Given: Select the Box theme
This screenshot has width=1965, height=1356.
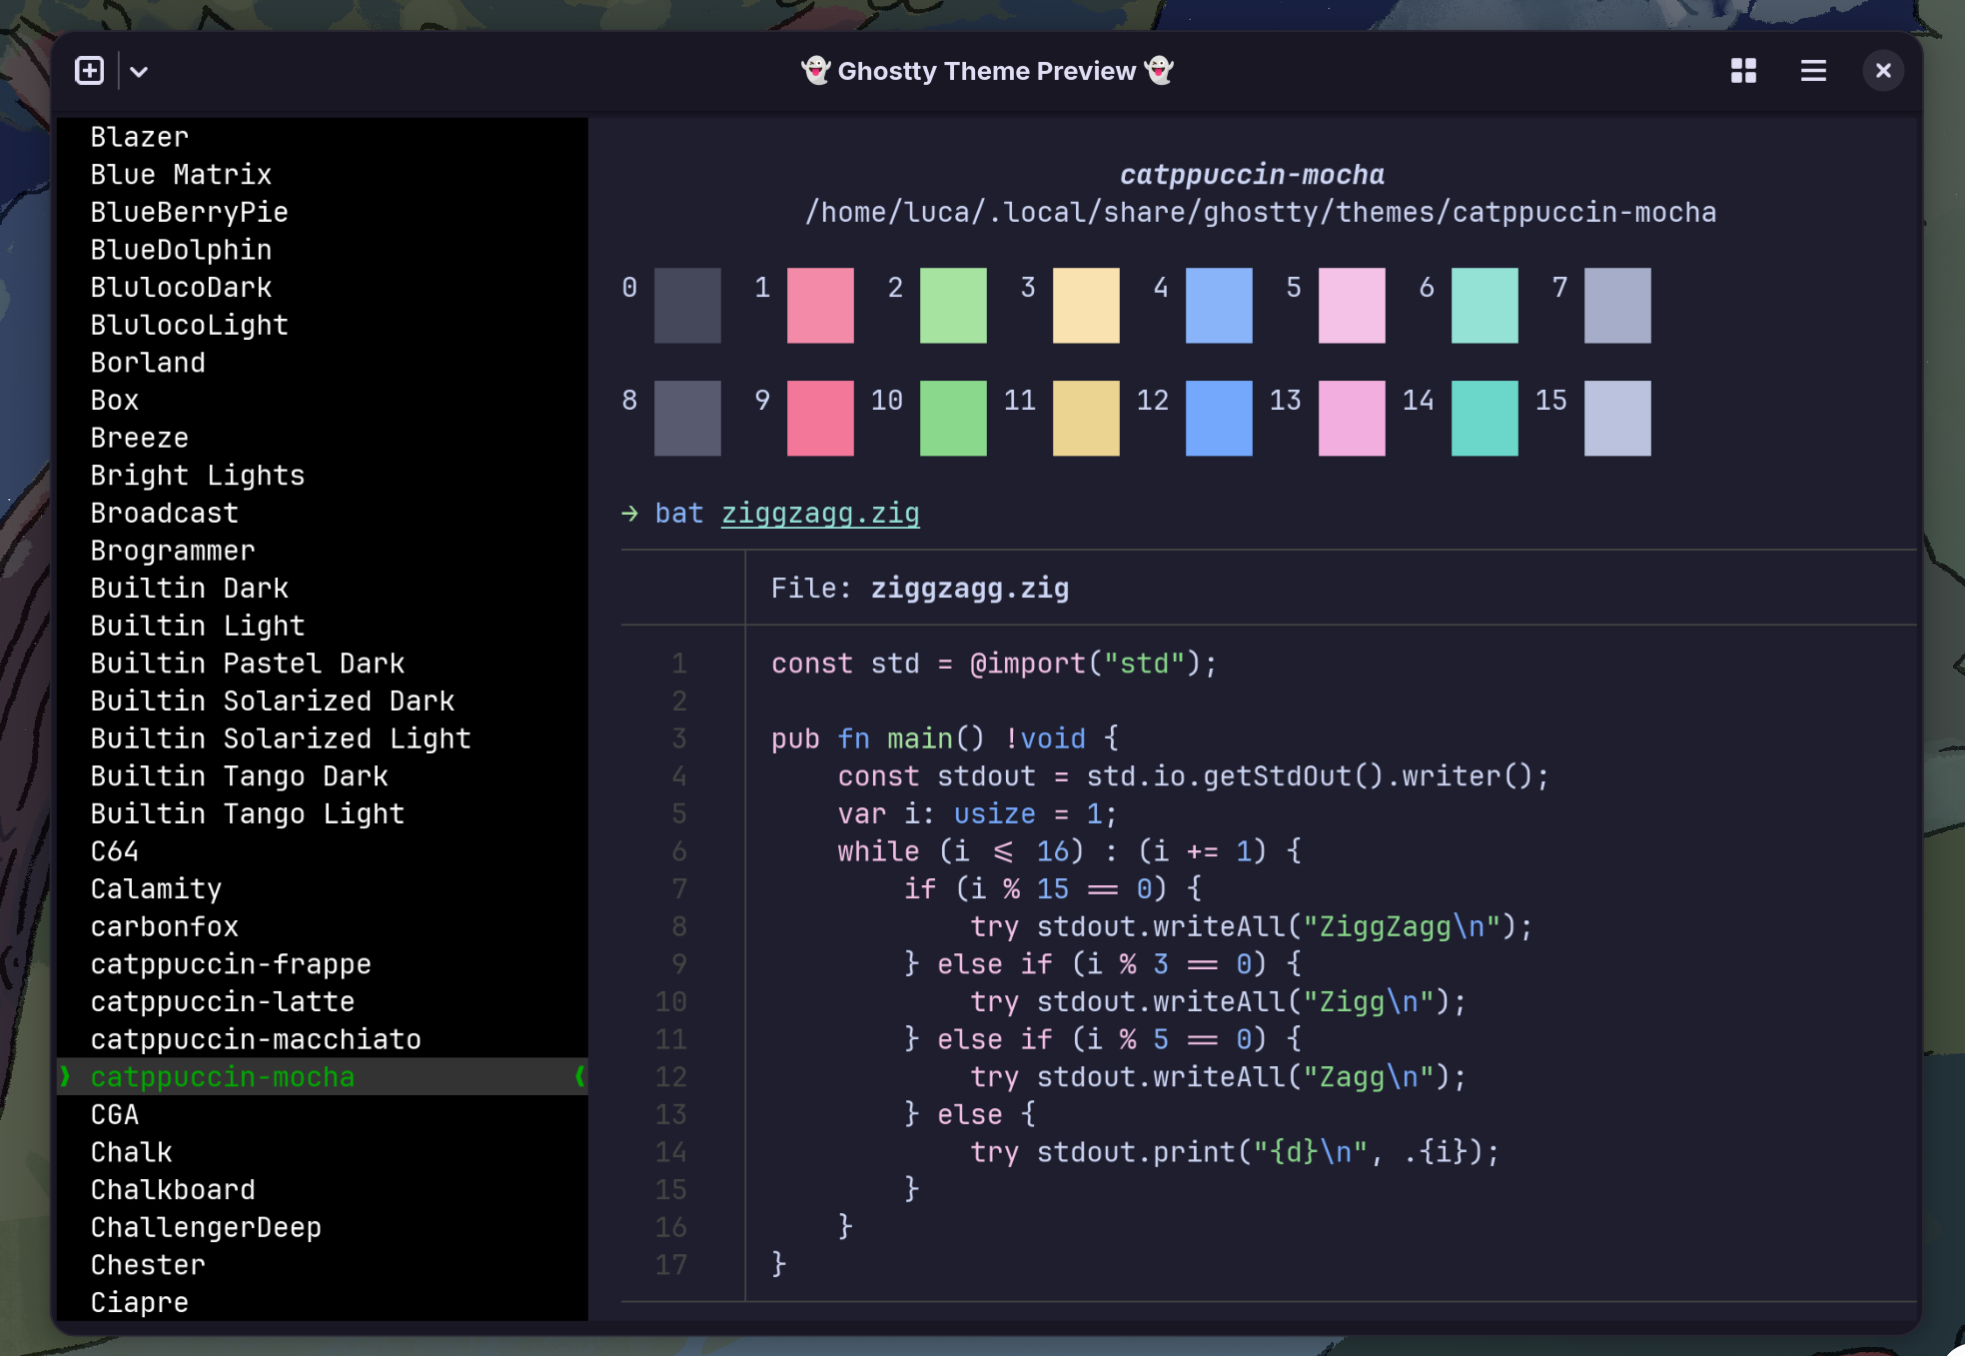Looking at the screenshot, I should point(322,400).
